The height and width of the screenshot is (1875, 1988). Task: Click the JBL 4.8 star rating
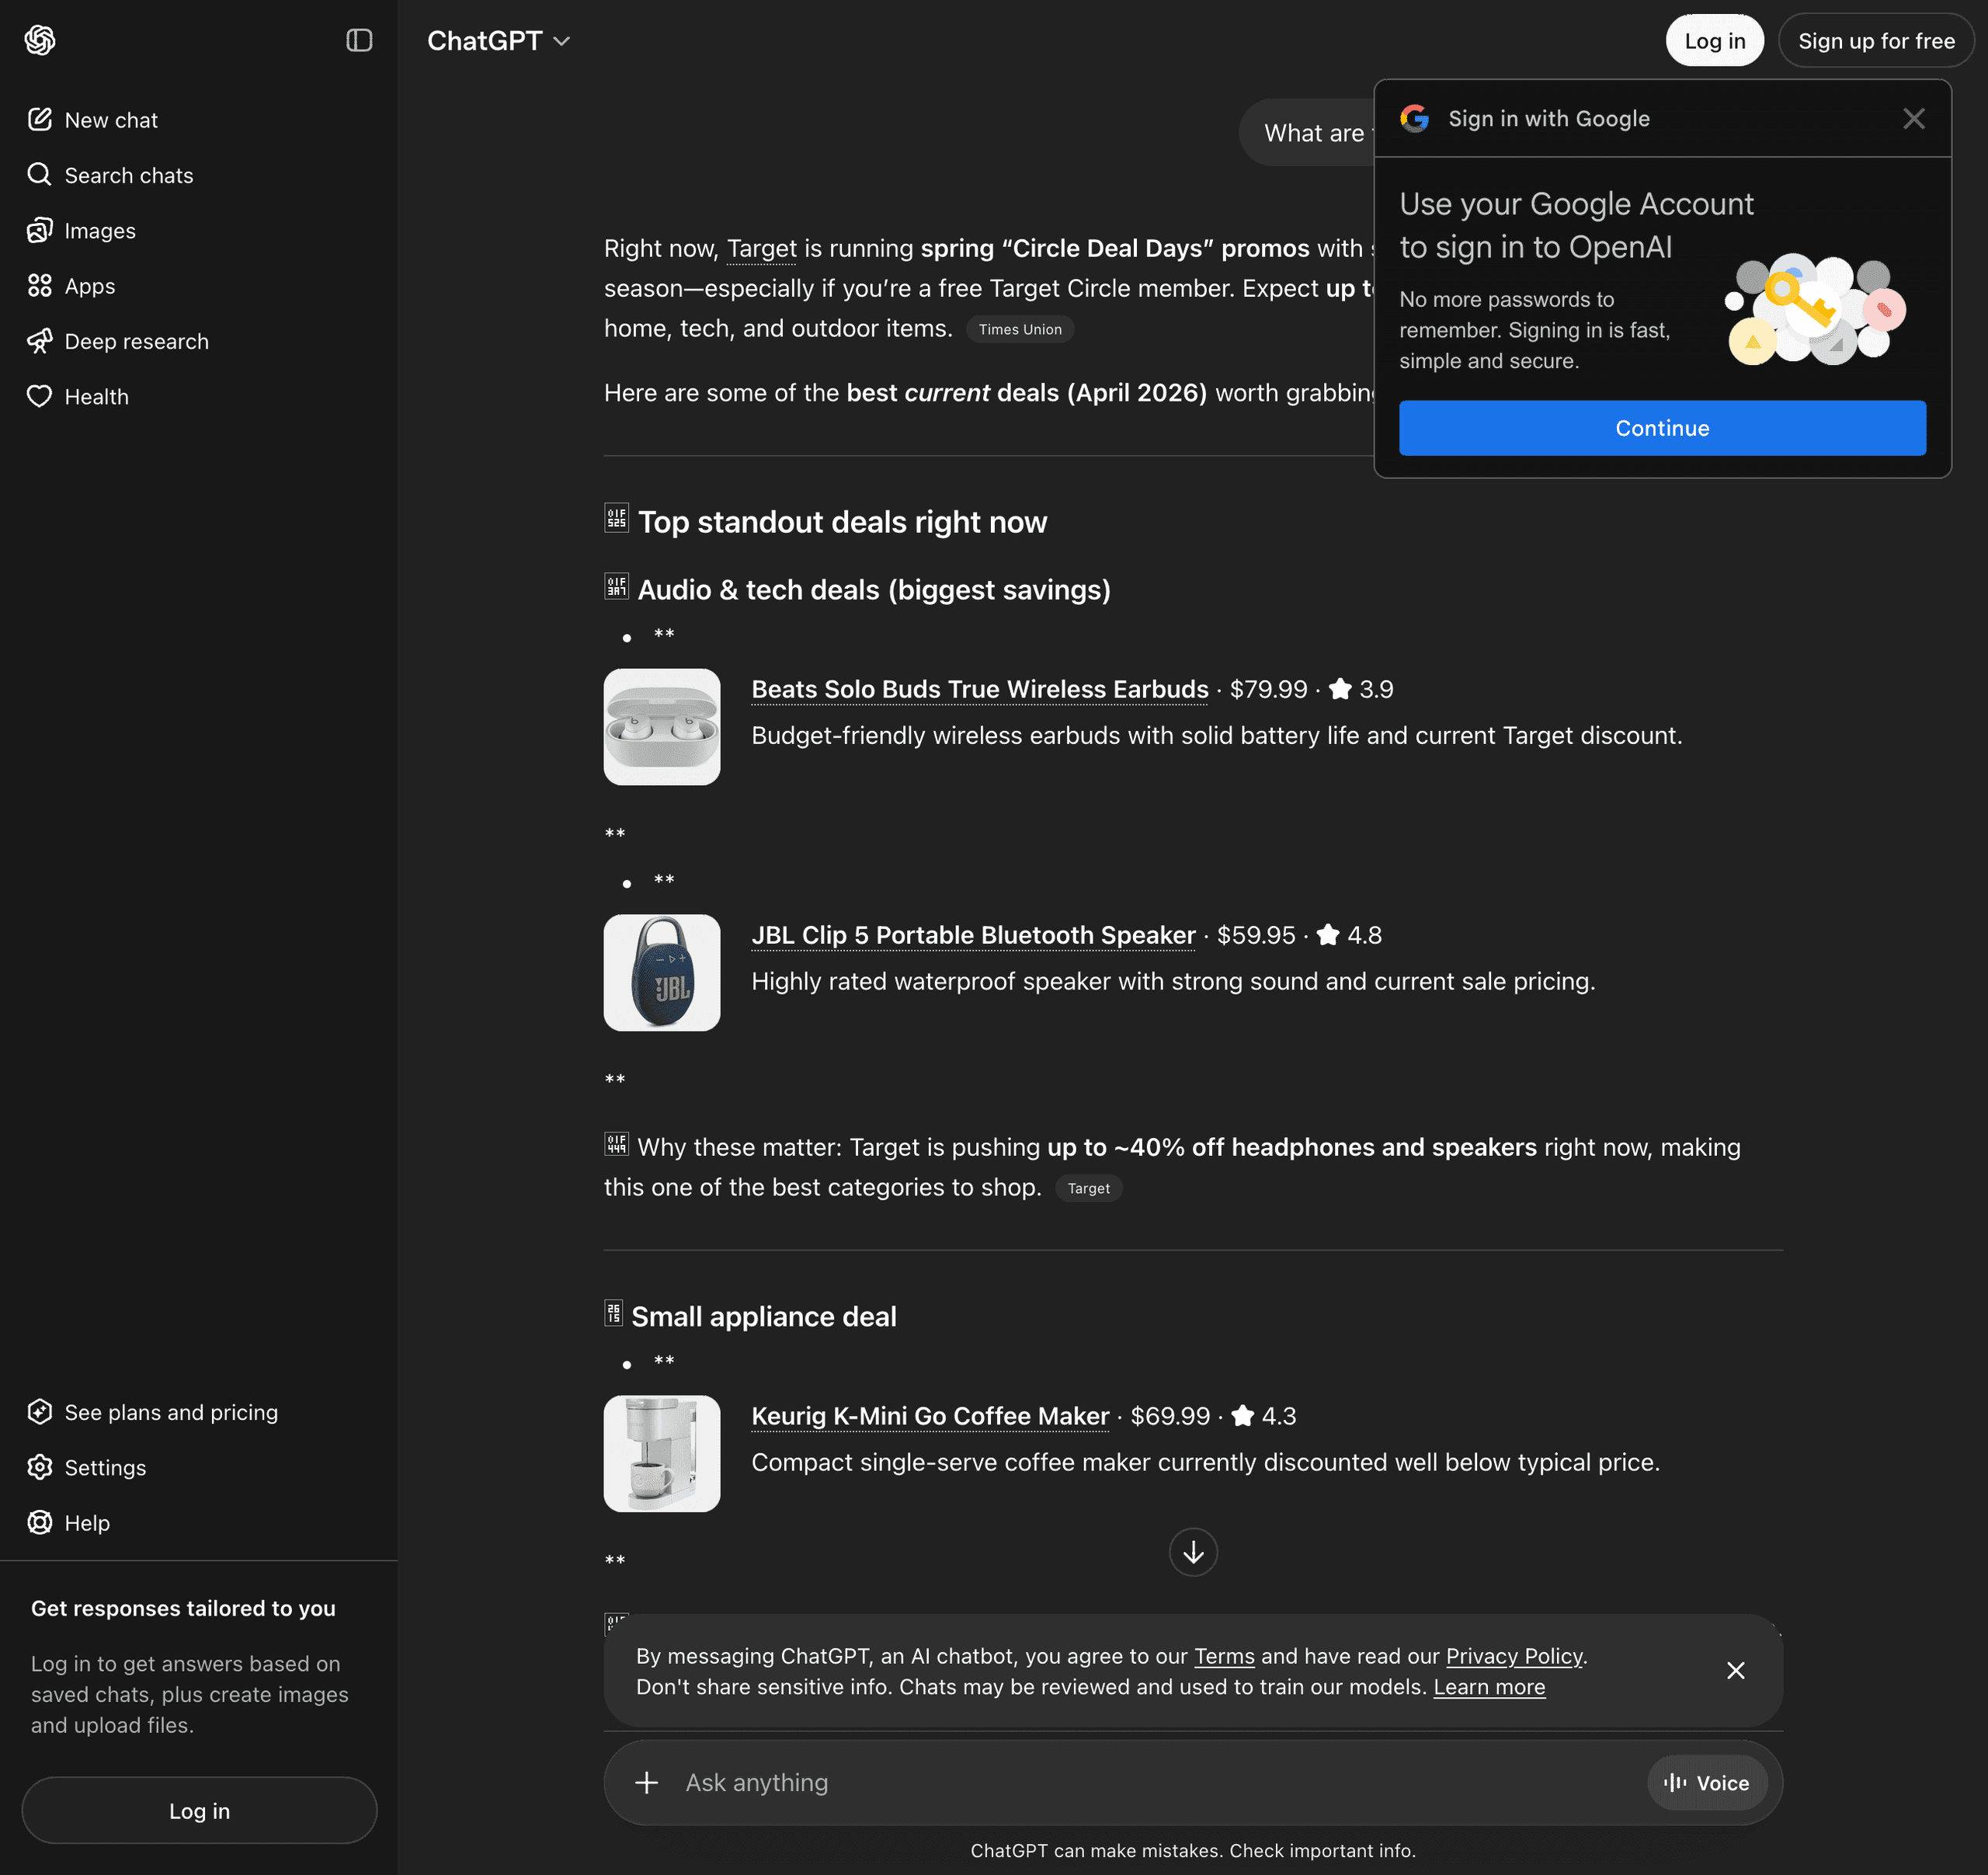[1349, 936]
